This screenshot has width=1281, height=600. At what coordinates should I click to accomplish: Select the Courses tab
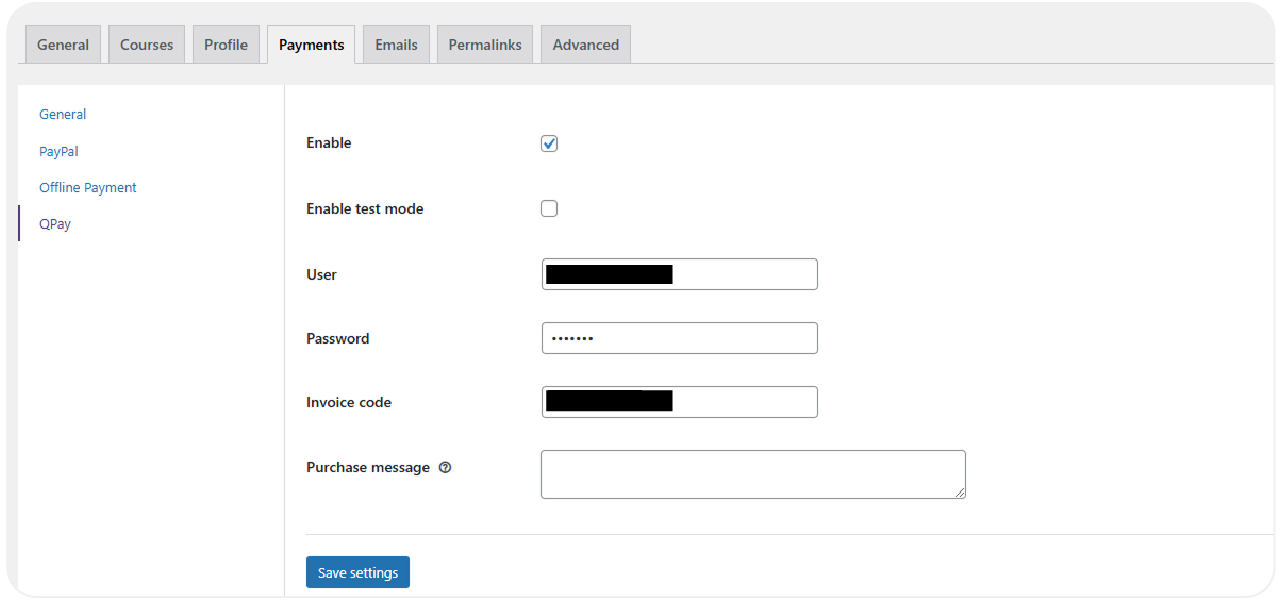pos(146,44)
